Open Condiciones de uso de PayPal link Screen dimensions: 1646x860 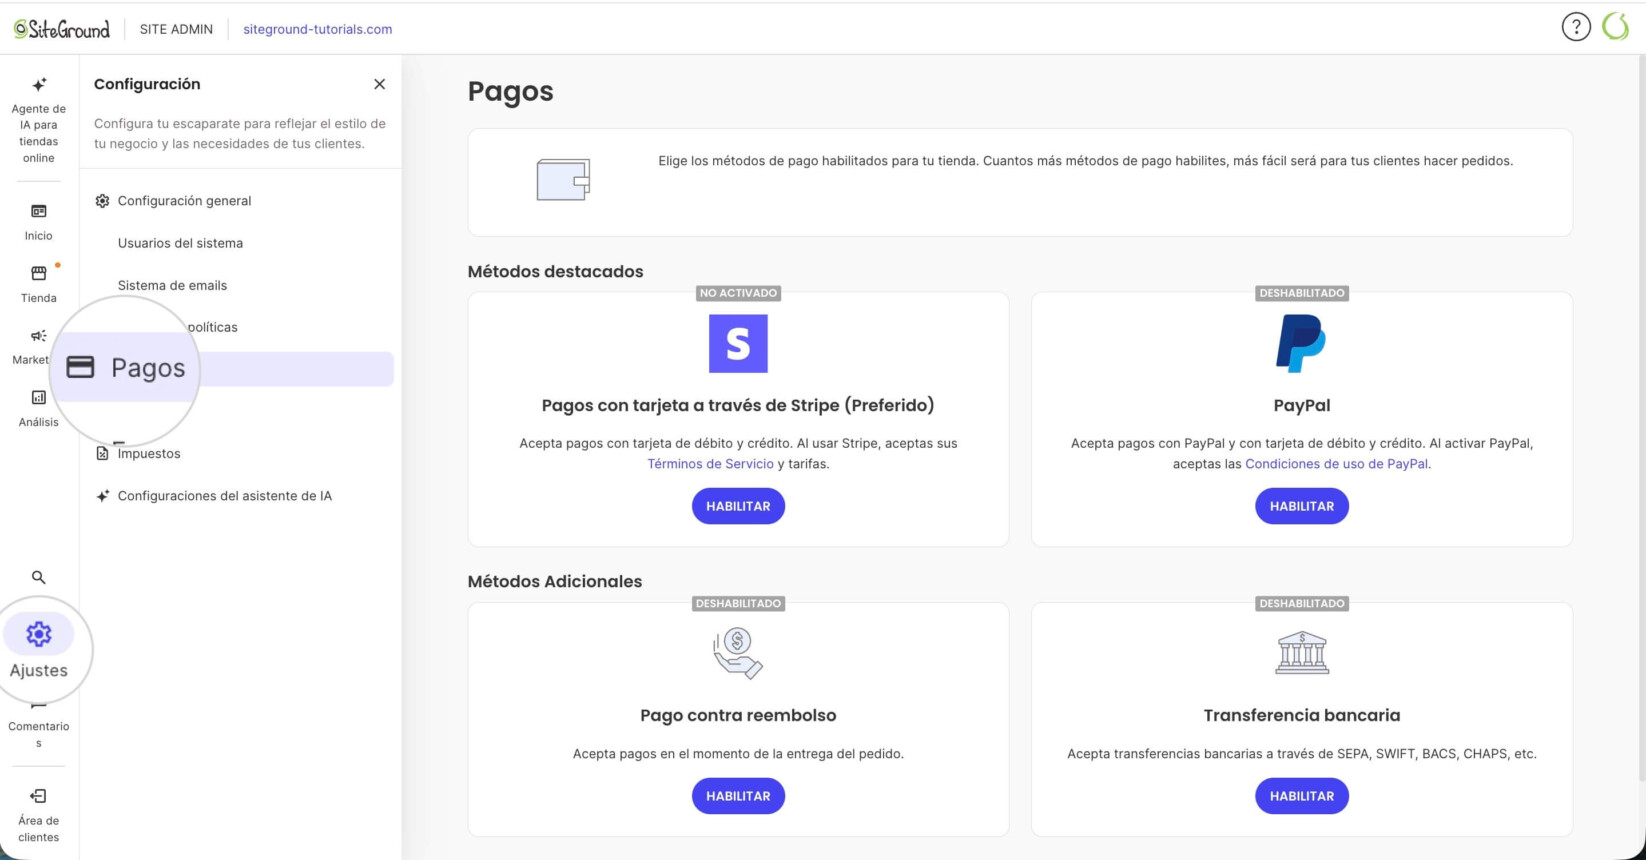point(1336,464)
